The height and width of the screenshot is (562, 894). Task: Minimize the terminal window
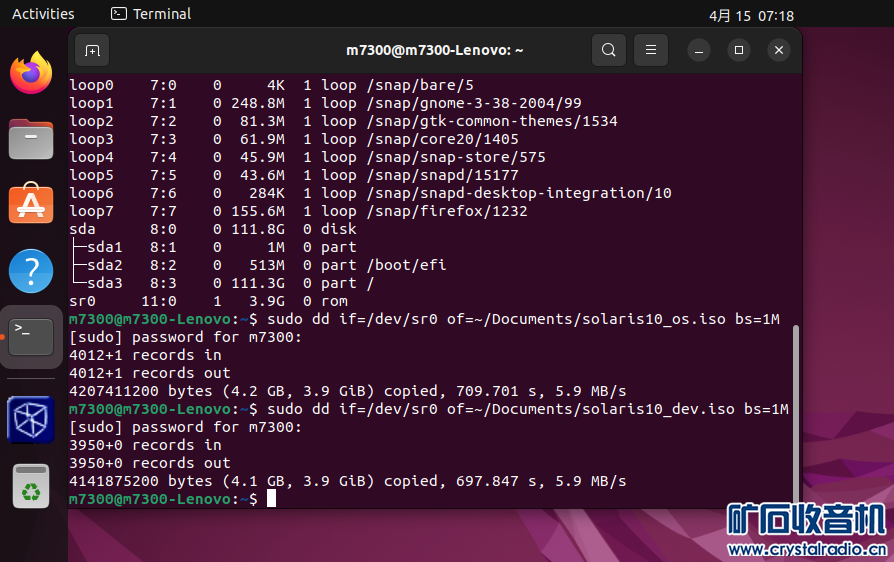click(699, 50)
